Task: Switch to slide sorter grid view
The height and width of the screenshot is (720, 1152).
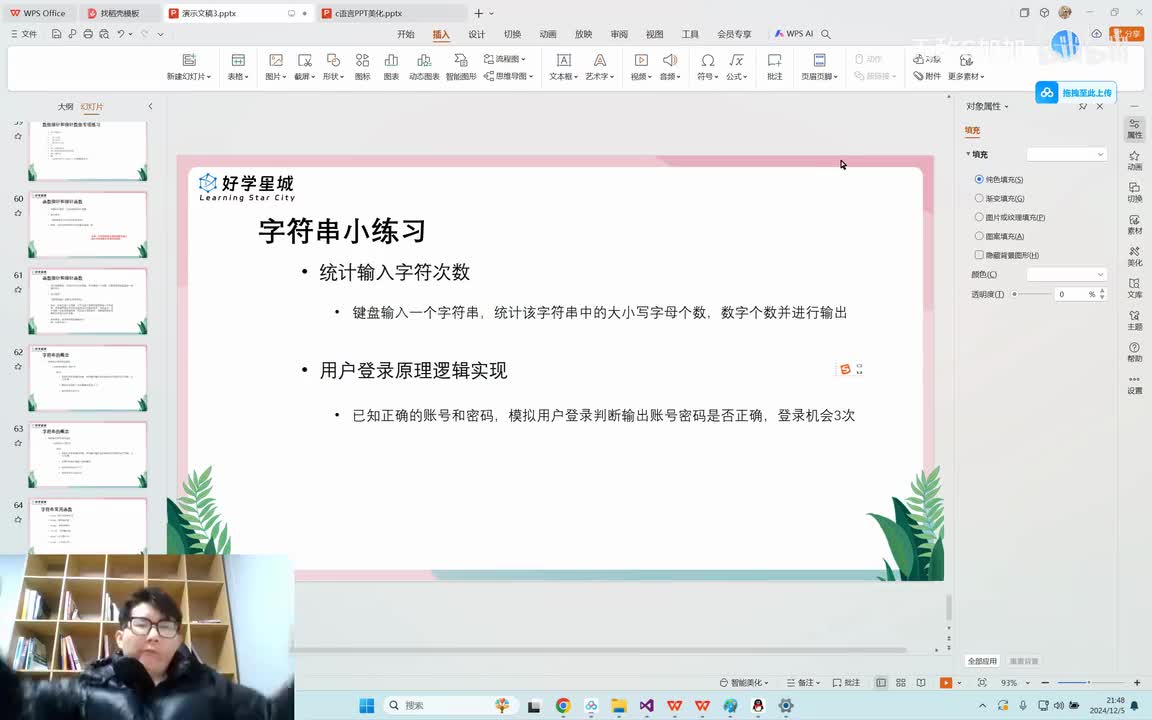Action: (901, 683)
